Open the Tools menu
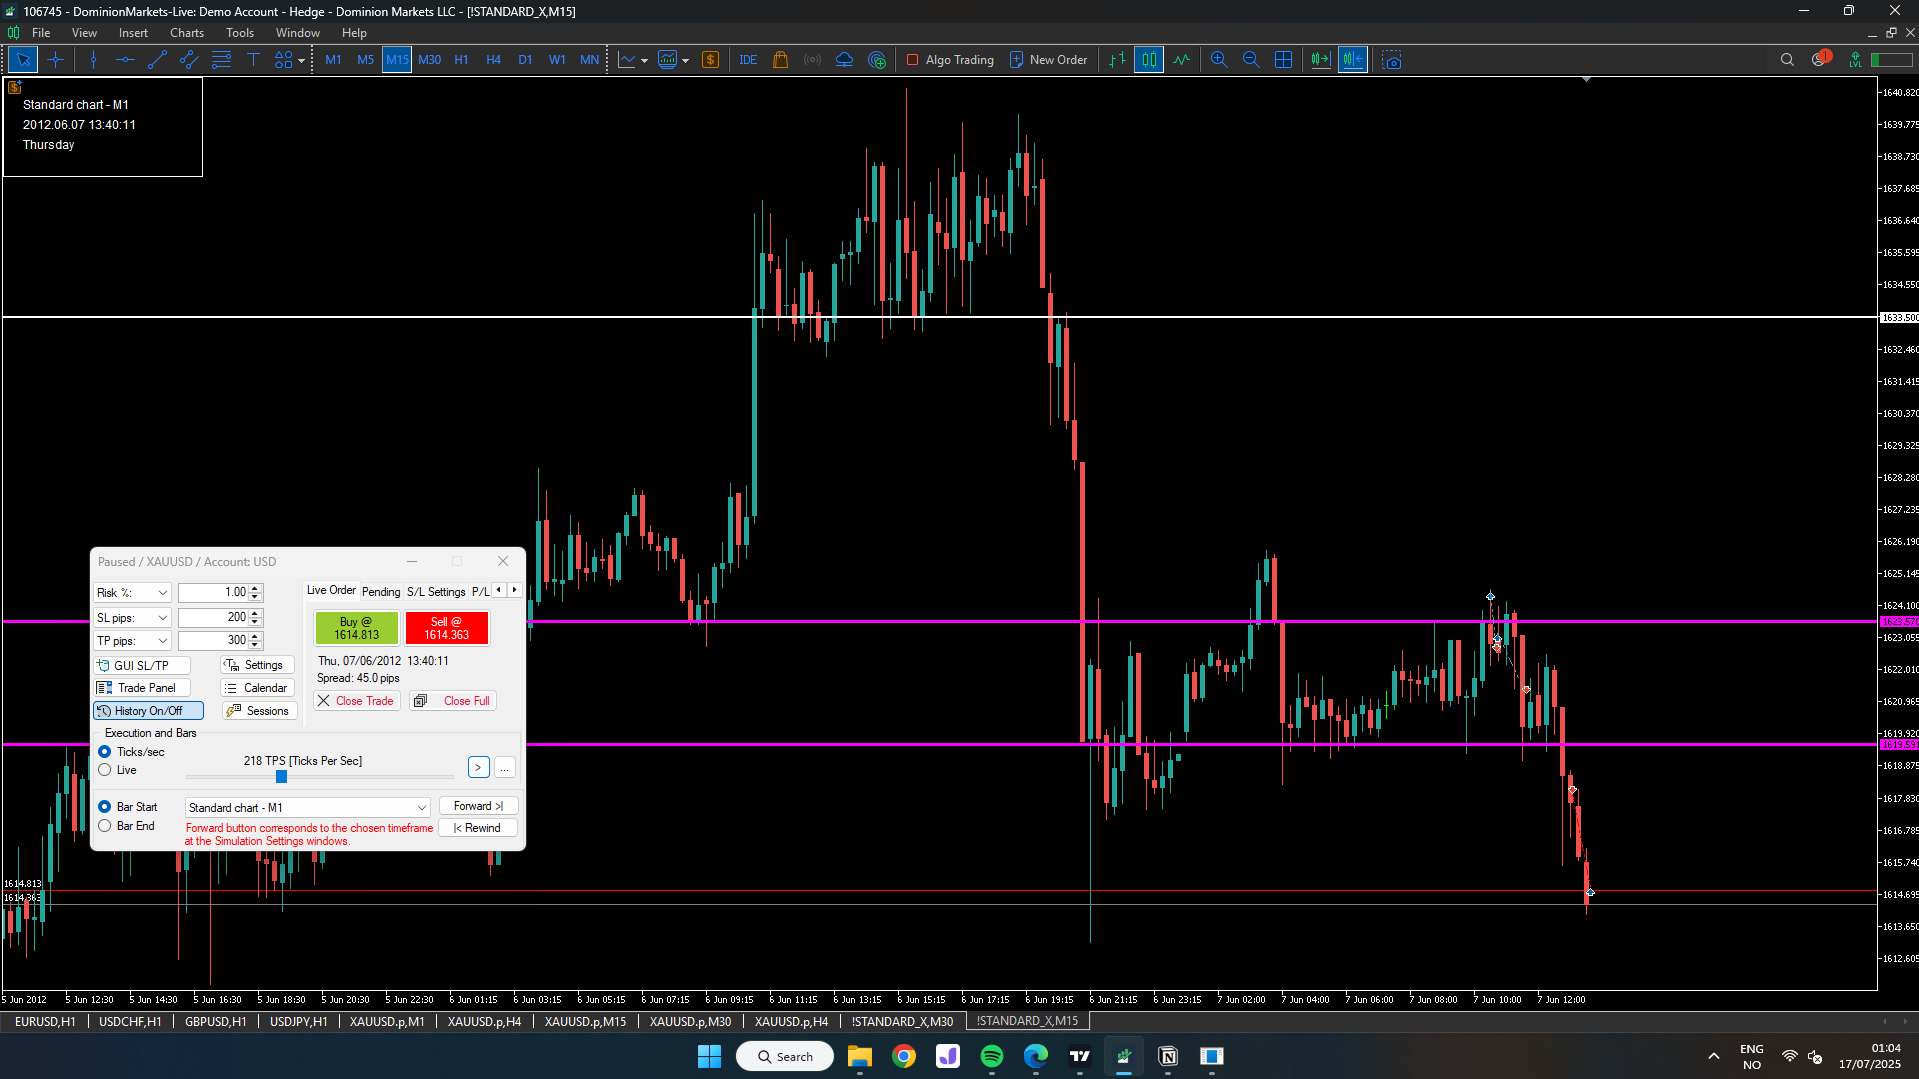 (240, 33)
